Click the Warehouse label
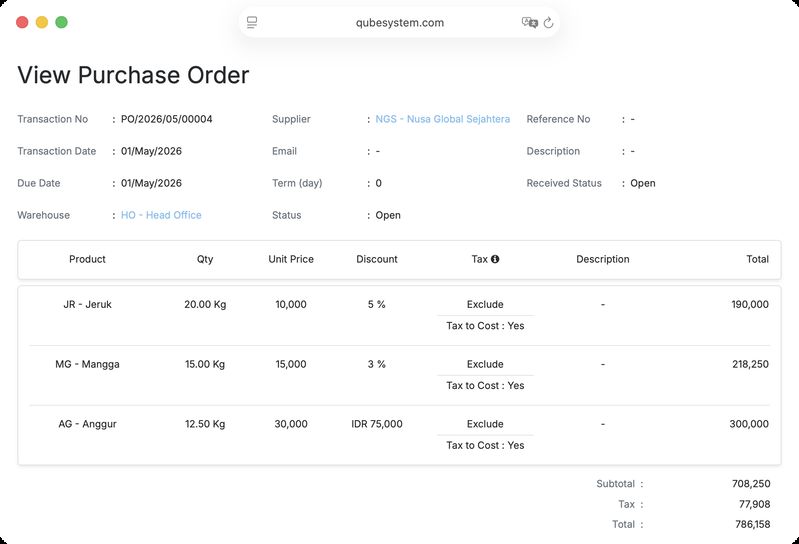This screenshot has height=544, width=799. (x=43, y=215)
